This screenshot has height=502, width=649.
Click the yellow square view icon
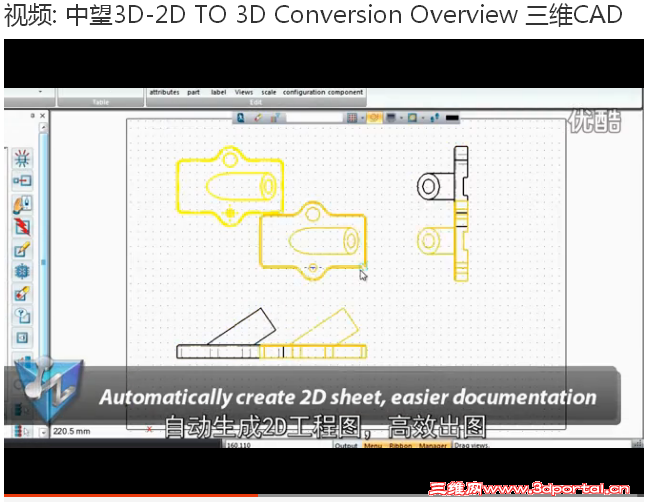412,118
